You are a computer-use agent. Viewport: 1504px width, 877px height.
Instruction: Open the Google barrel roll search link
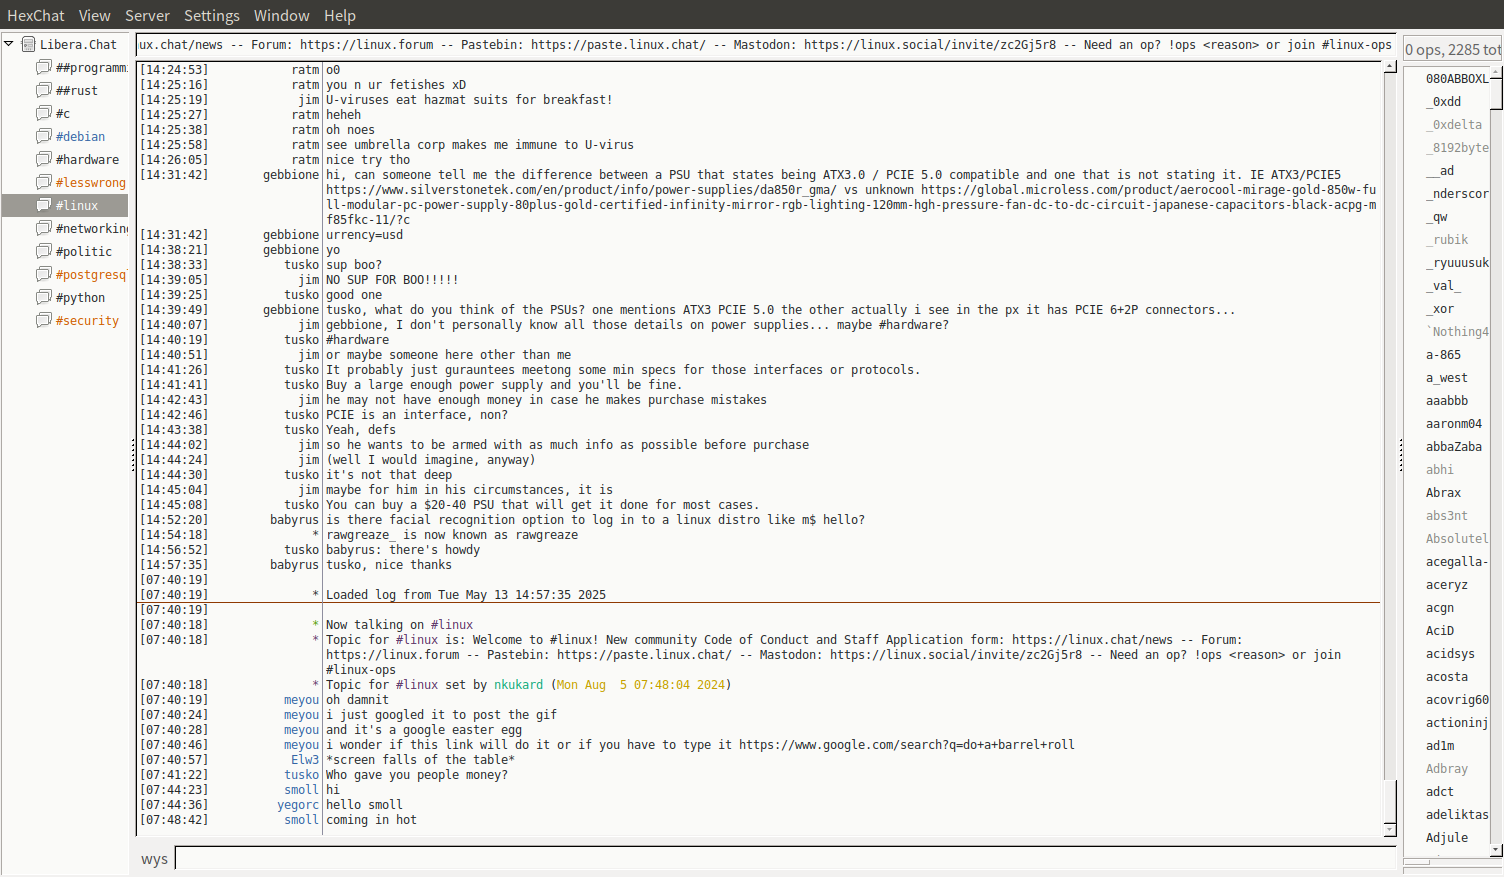point(906,745)
